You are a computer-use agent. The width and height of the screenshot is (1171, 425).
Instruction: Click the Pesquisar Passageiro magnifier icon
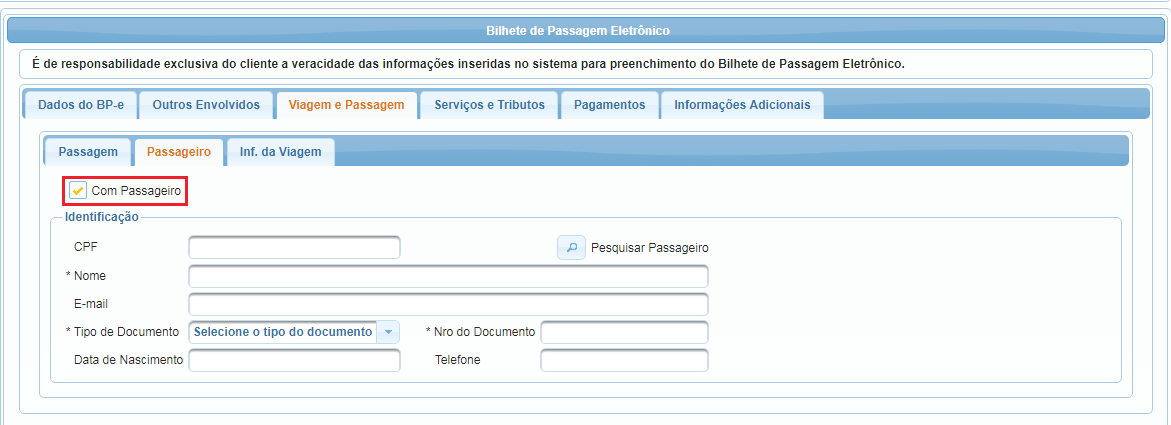(571, 247)
